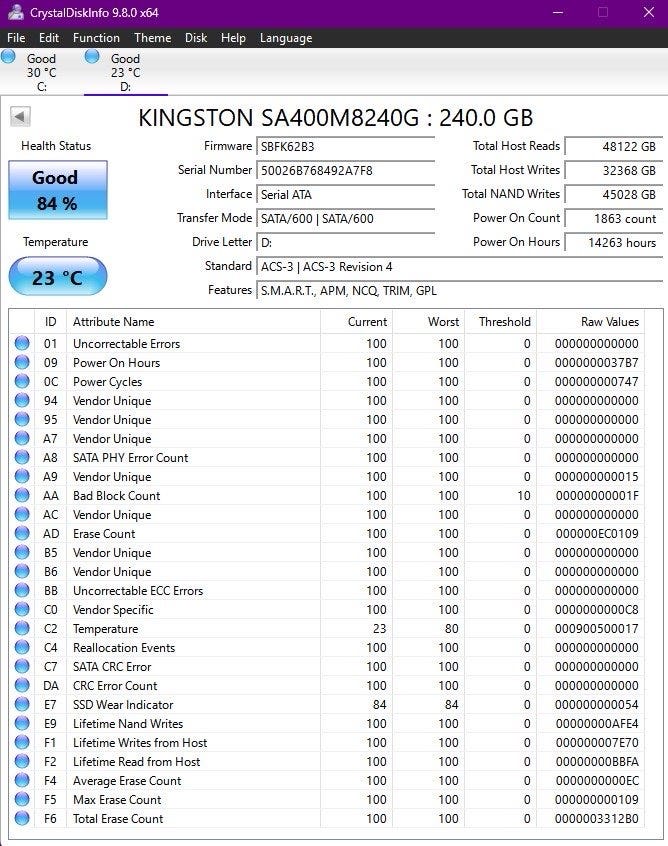Click status icon for SATA PHY Error Count
This screenshot has height=846, width=668.
(x=22, y=457)
